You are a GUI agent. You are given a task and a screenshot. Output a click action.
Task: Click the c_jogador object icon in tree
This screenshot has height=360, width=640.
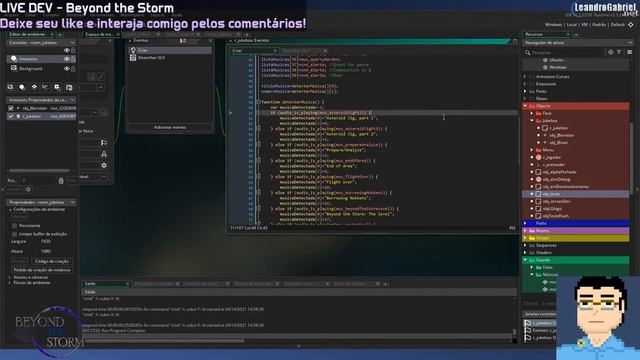(x=538, y=157)
